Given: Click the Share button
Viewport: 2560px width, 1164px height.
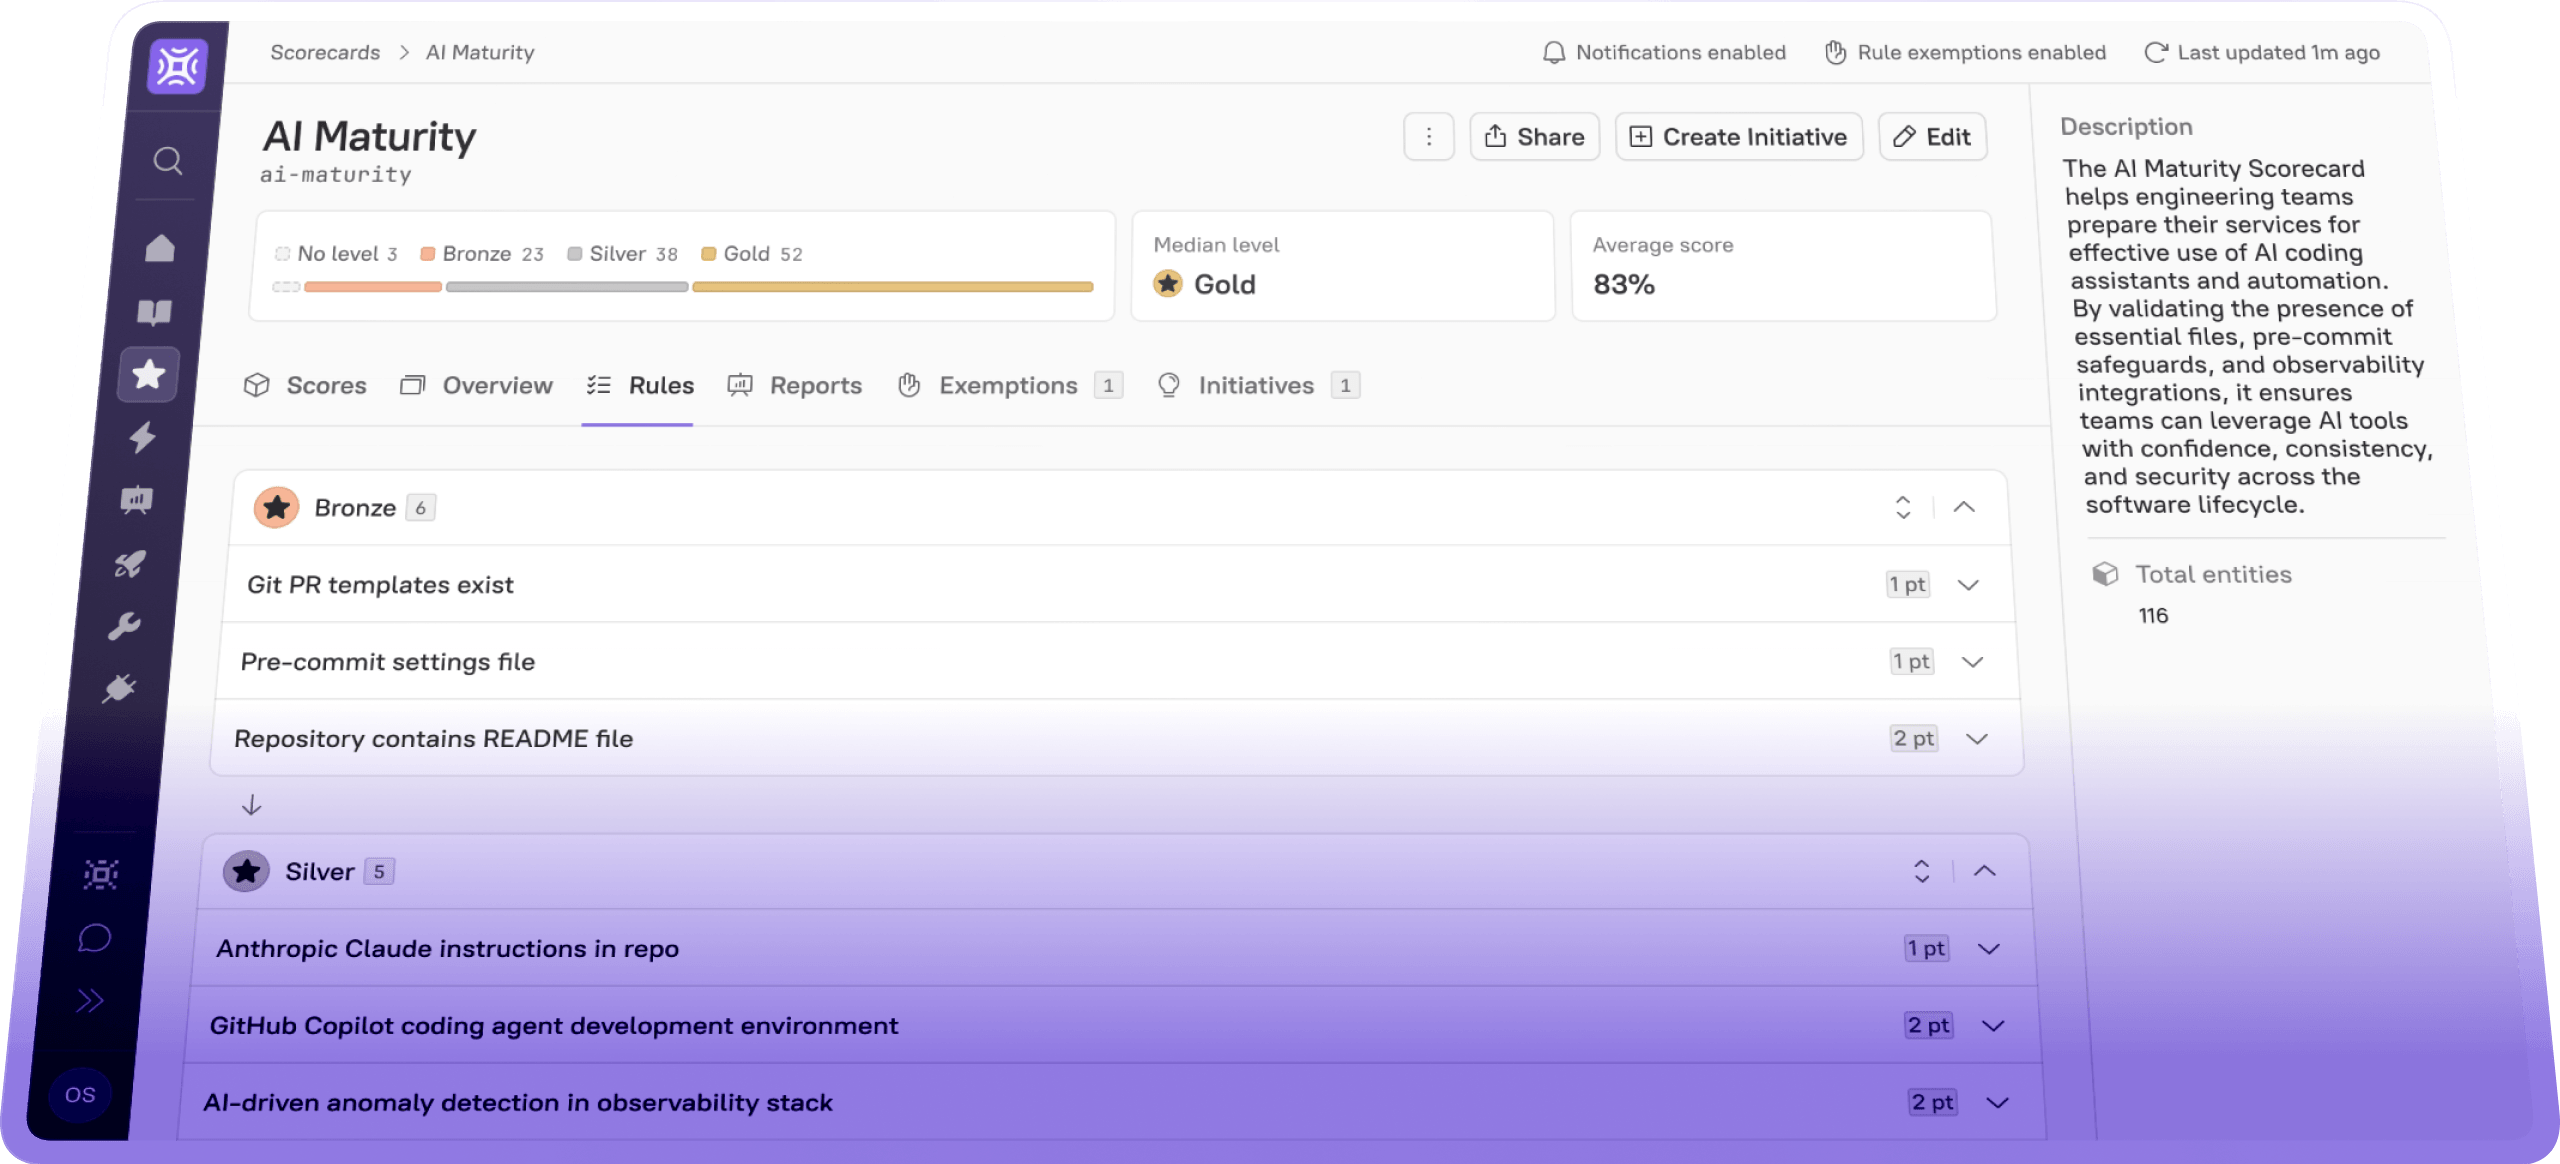Looking at the screenshot, I should [x=1535, y=137].
